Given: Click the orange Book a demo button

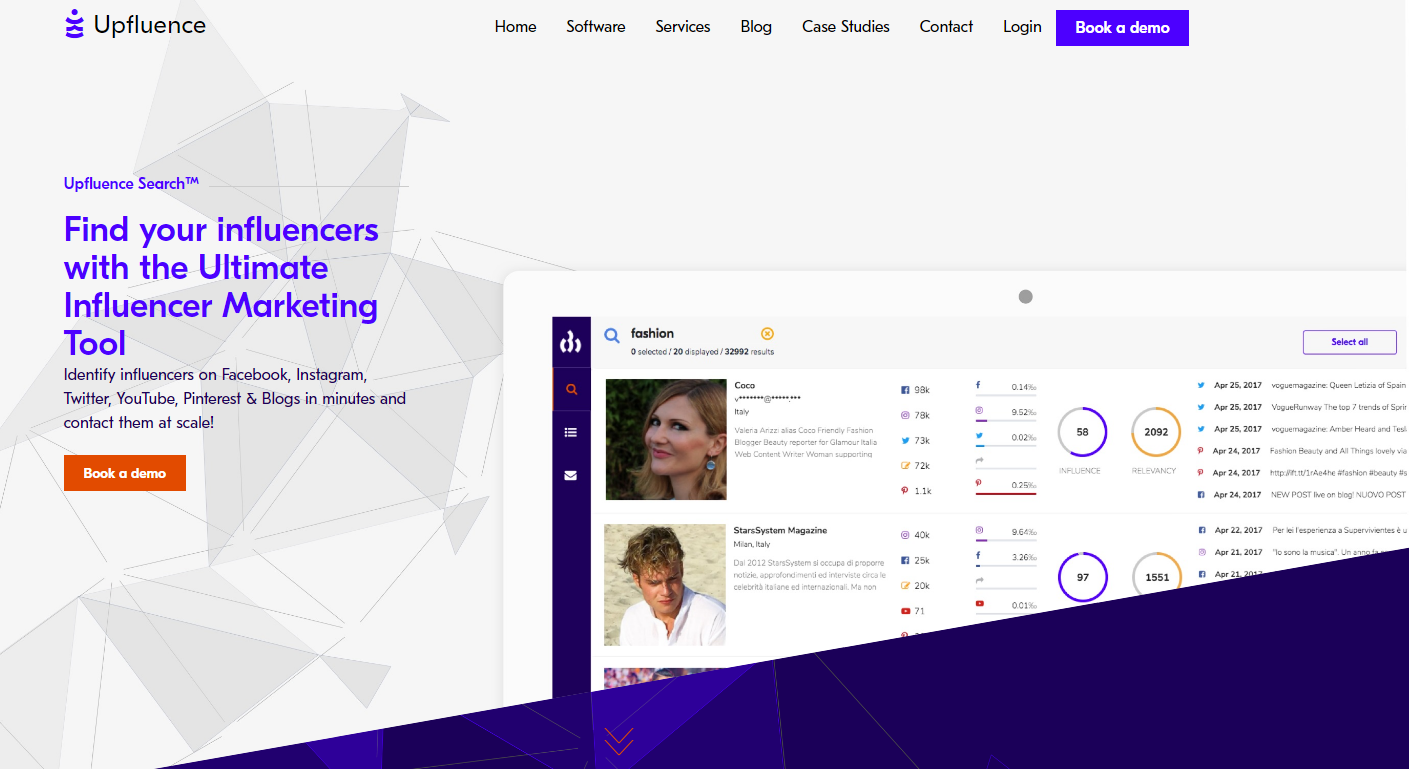Looking at the screenshot, I should [x=125, y=473].
